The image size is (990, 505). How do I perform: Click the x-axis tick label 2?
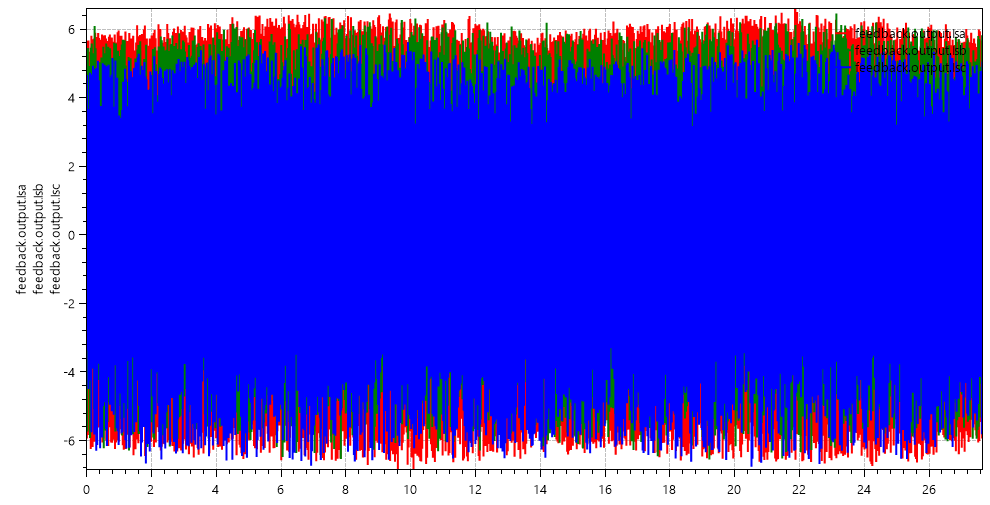coord(151,489)
